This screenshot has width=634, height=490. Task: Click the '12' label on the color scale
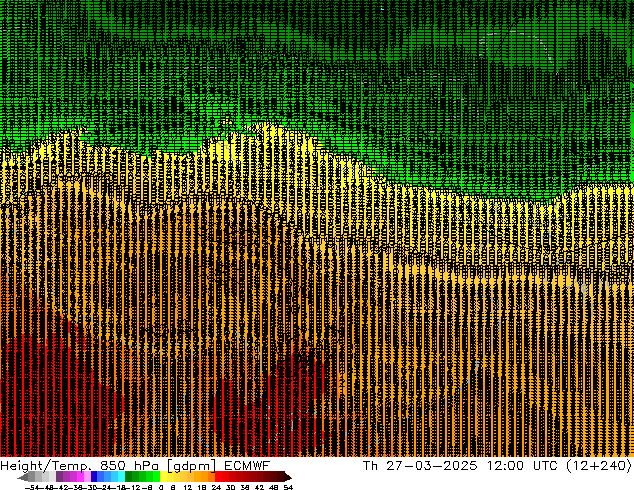pyautogui.click(x=188, y=488)
